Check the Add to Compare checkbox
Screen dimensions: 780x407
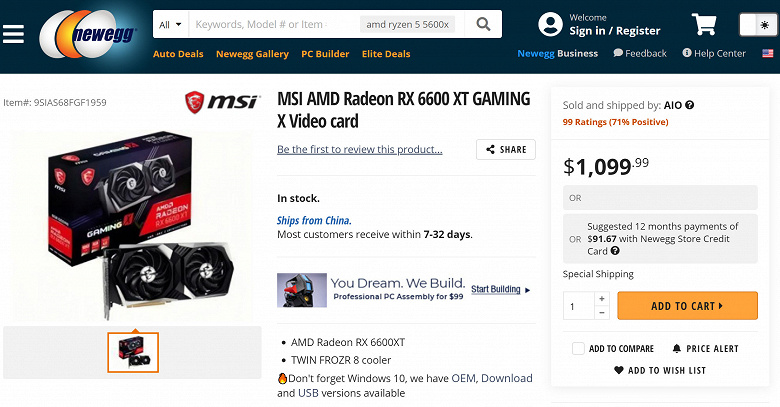click(x=578, y=348)
